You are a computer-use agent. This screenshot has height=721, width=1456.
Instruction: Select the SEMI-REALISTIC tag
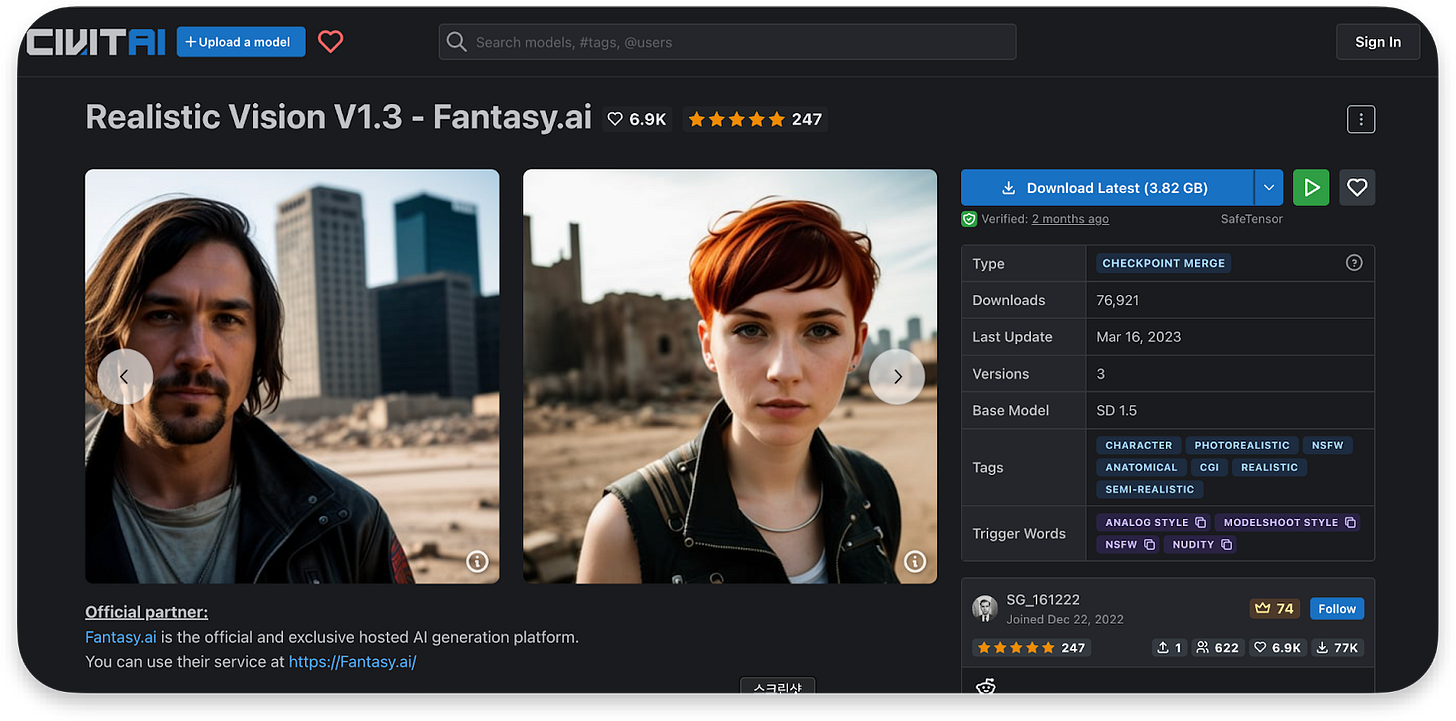1149,489
